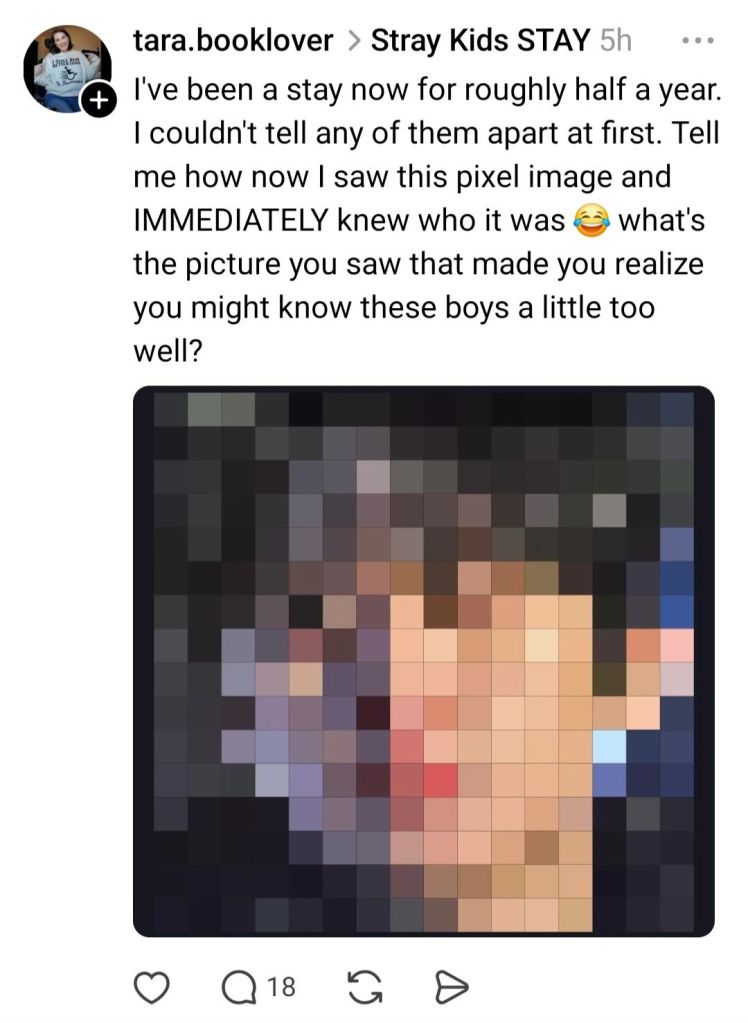Viewport: 748px width, 1023px height.
Task: Click the chevron arrow after the username
Action: (x=352, y=41)
